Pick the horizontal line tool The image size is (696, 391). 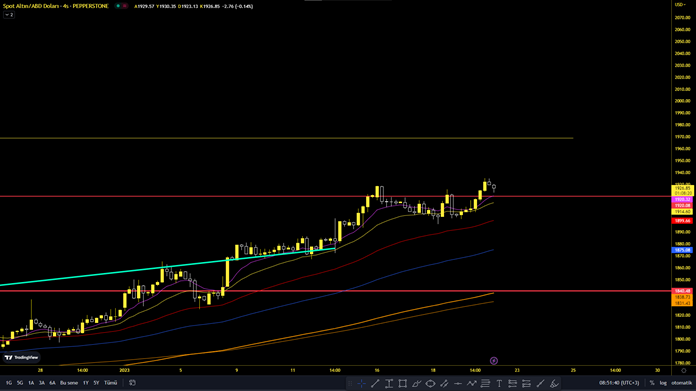point(458,383)
